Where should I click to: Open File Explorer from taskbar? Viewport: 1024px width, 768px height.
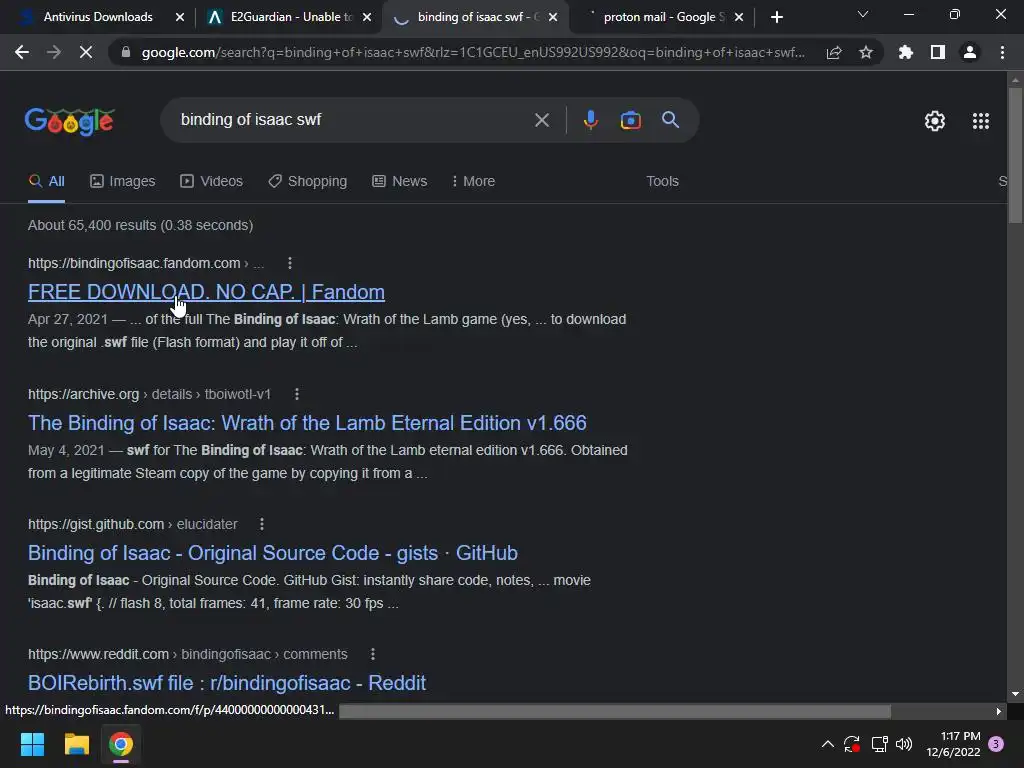click(x=76, y=744)
